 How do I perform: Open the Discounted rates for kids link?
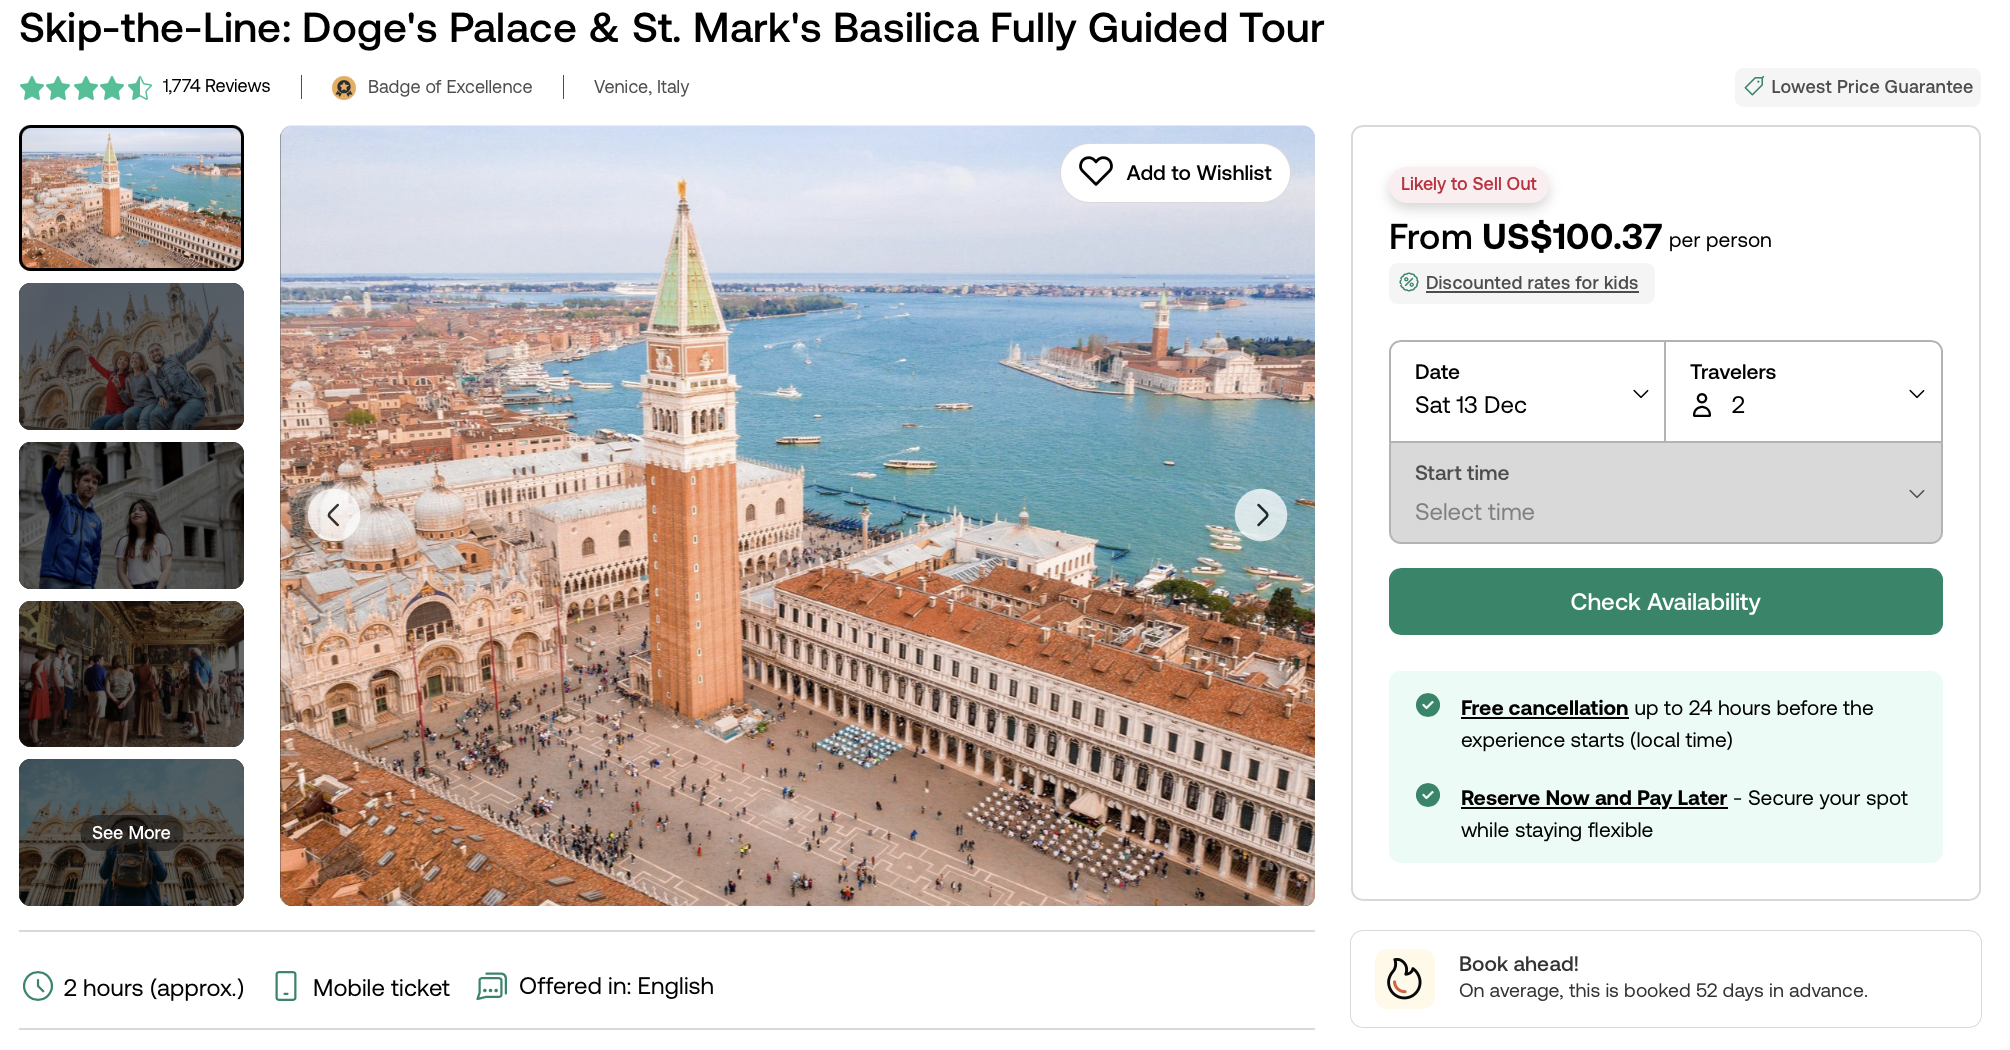[1531, 283]
